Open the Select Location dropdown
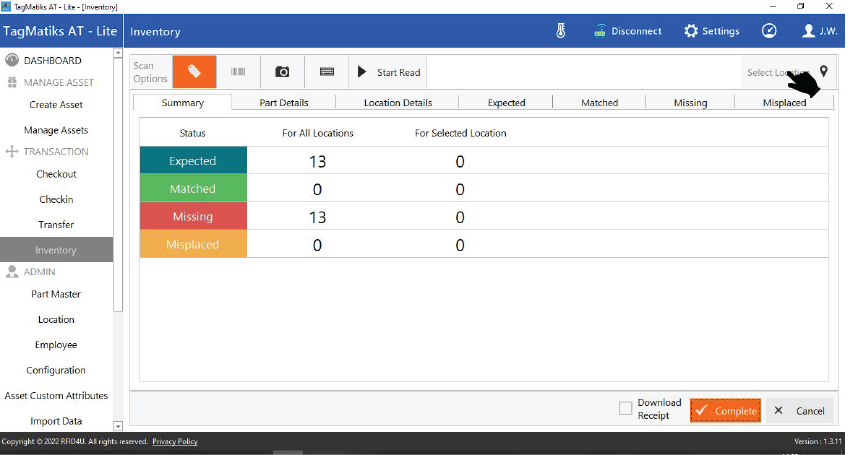The width and height of the screenshot is (850, 455). [776, 72]
